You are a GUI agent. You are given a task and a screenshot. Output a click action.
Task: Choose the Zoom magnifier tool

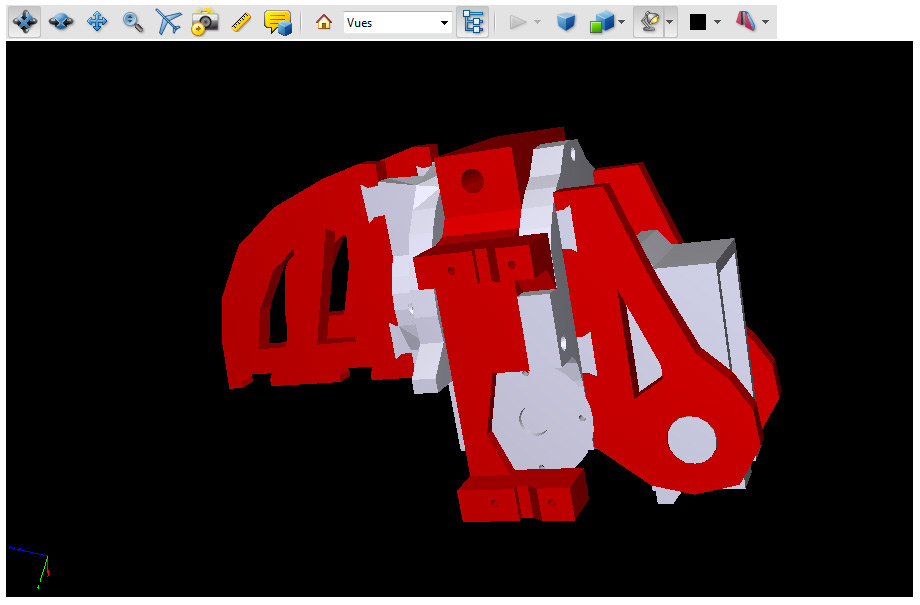click(x=132, y=22)
